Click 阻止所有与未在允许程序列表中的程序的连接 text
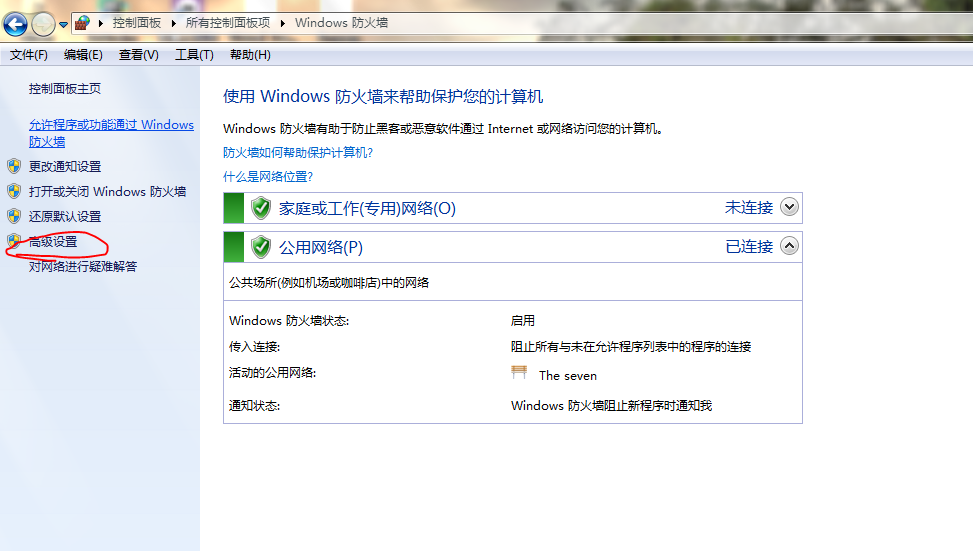973x551 pixels. click(x=631, y=347)
